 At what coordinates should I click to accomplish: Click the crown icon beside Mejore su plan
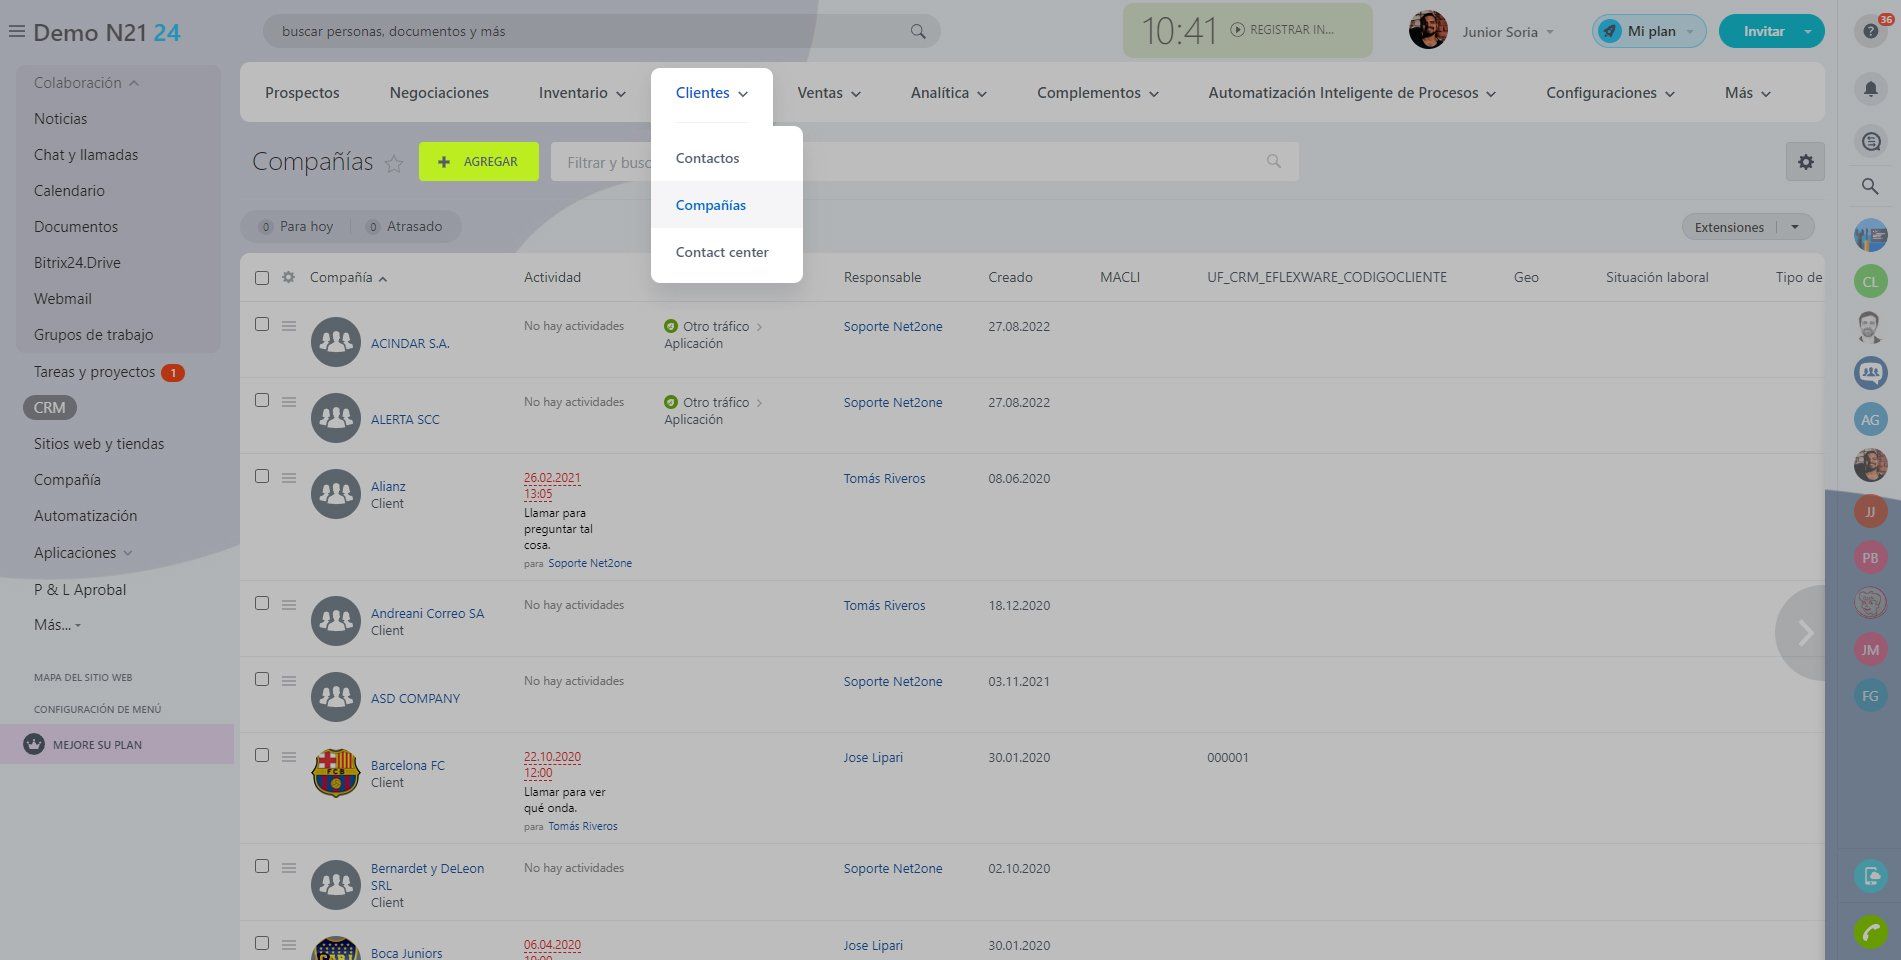tap(34, 744)
